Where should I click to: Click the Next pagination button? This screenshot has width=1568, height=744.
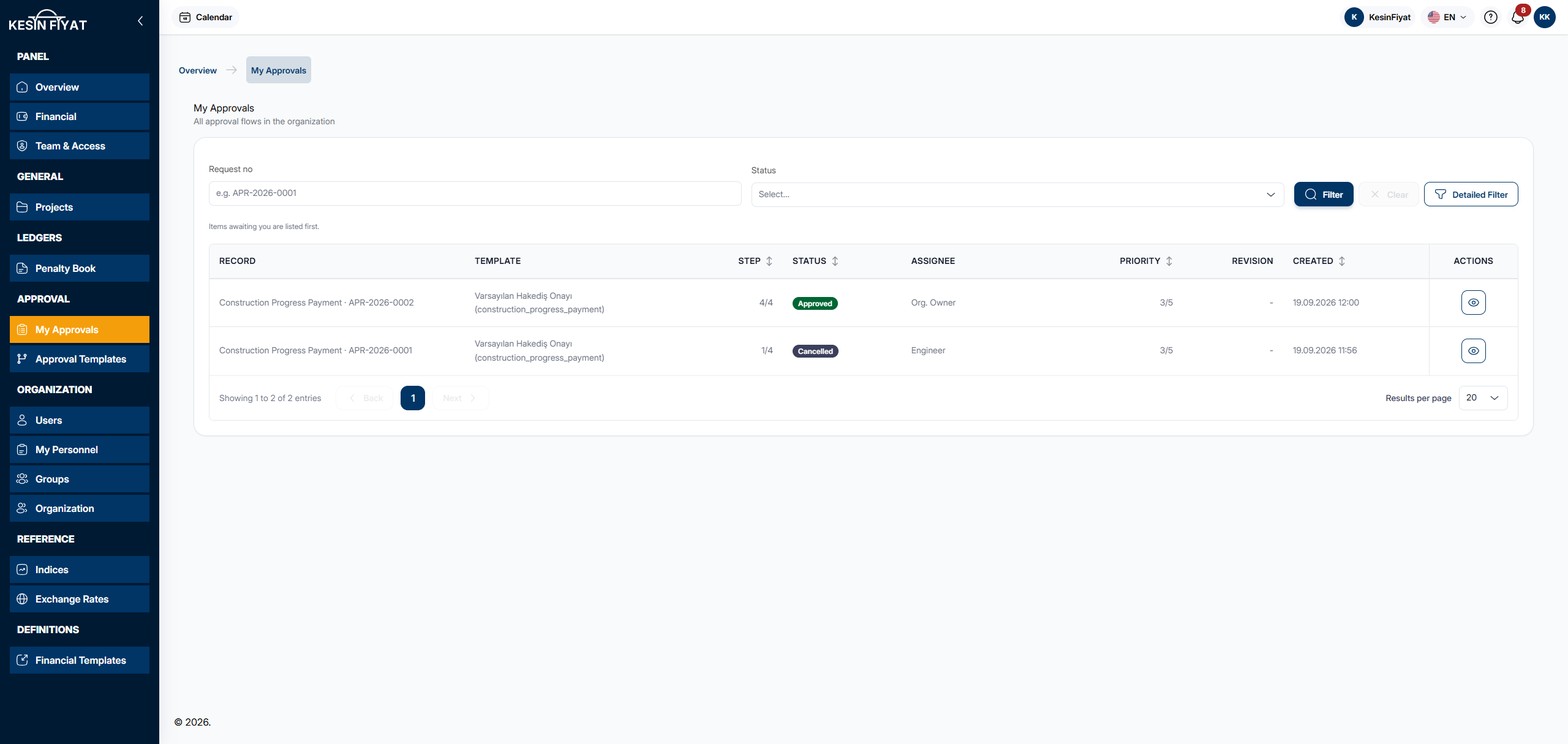click(460, 398)
